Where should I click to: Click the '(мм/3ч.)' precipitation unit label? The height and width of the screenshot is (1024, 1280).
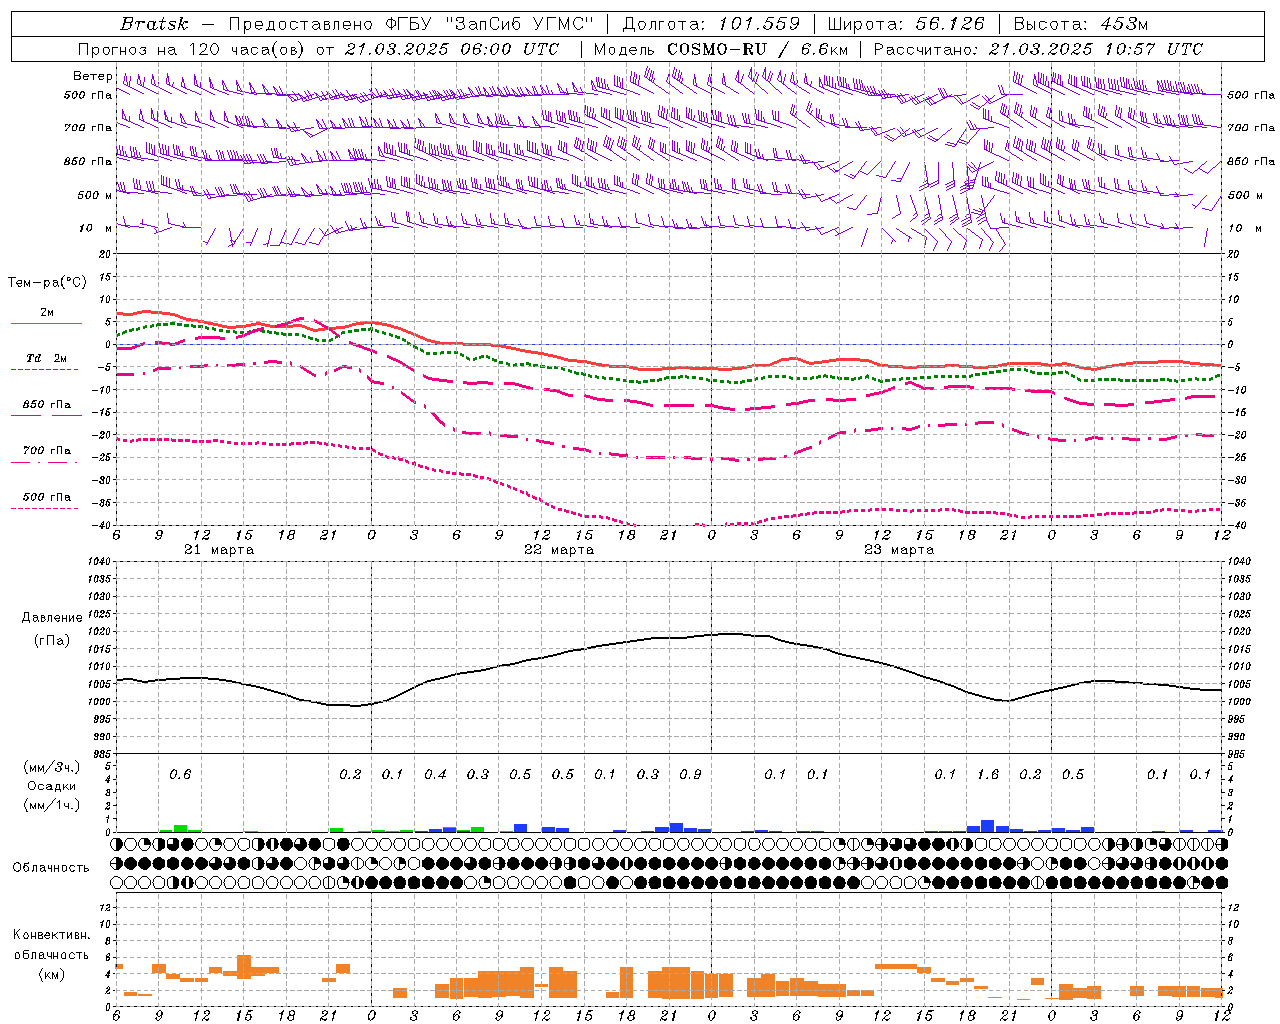[x=51, y=767]
